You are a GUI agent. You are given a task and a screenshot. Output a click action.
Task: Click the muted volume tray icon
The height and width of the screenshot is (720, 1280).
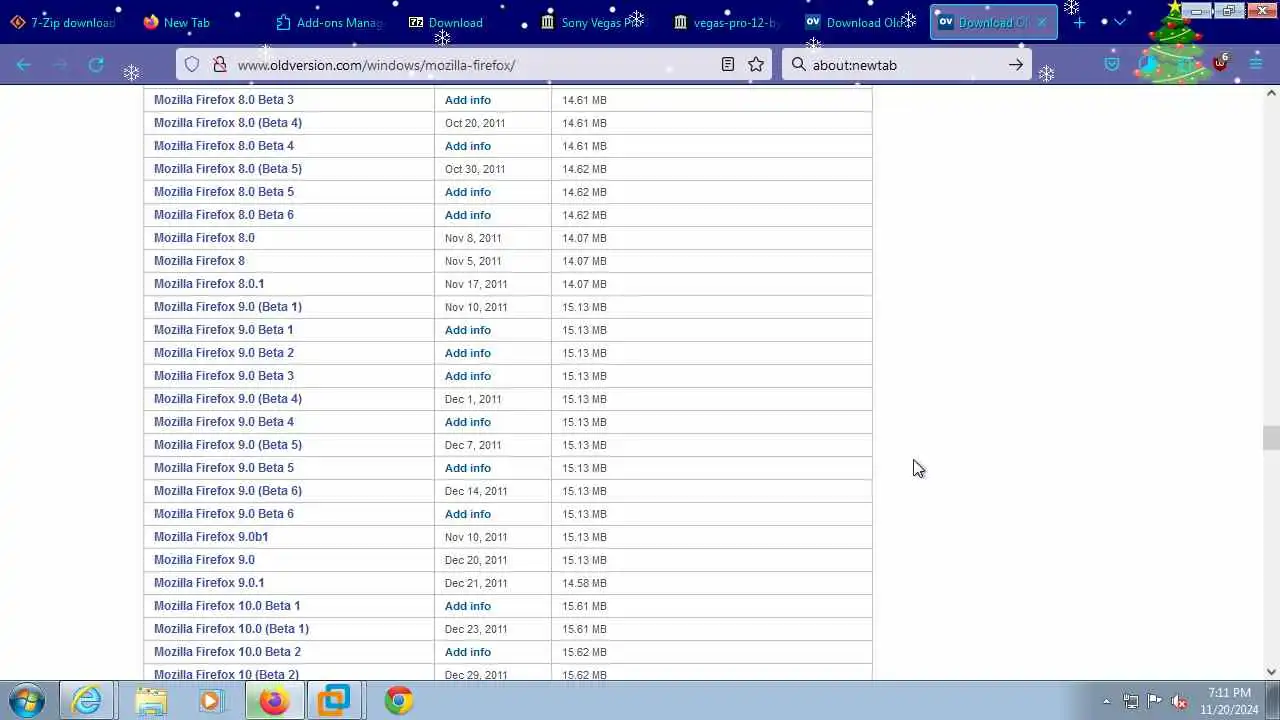coord(1179,701)
